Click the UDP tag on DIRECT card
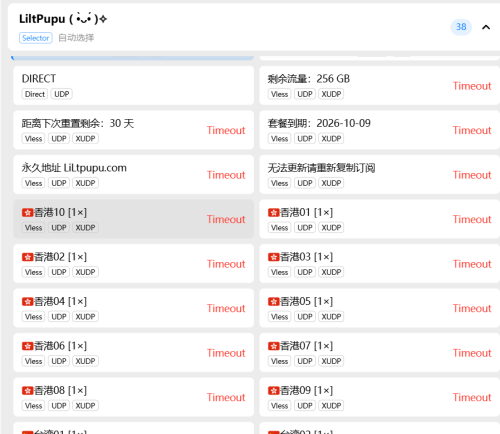Viewport: 500px width, 434px height. (62, 94)
